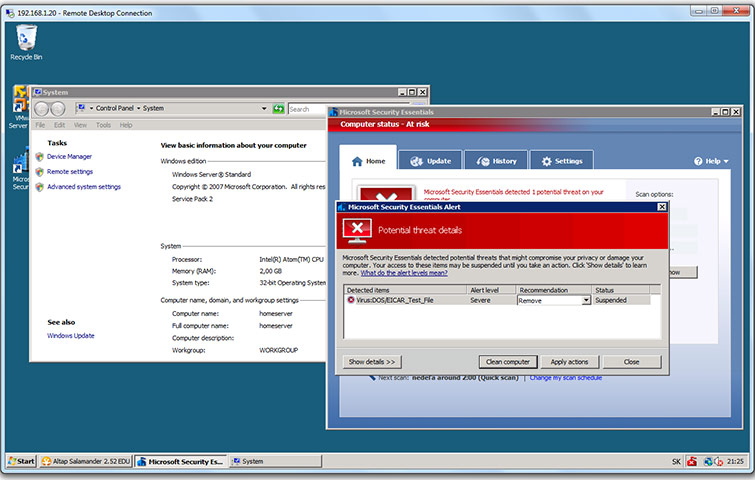This screenshot has height=480, width=755.
Task: Click the clock icon on History tab
Action: (x=483, y=161)
